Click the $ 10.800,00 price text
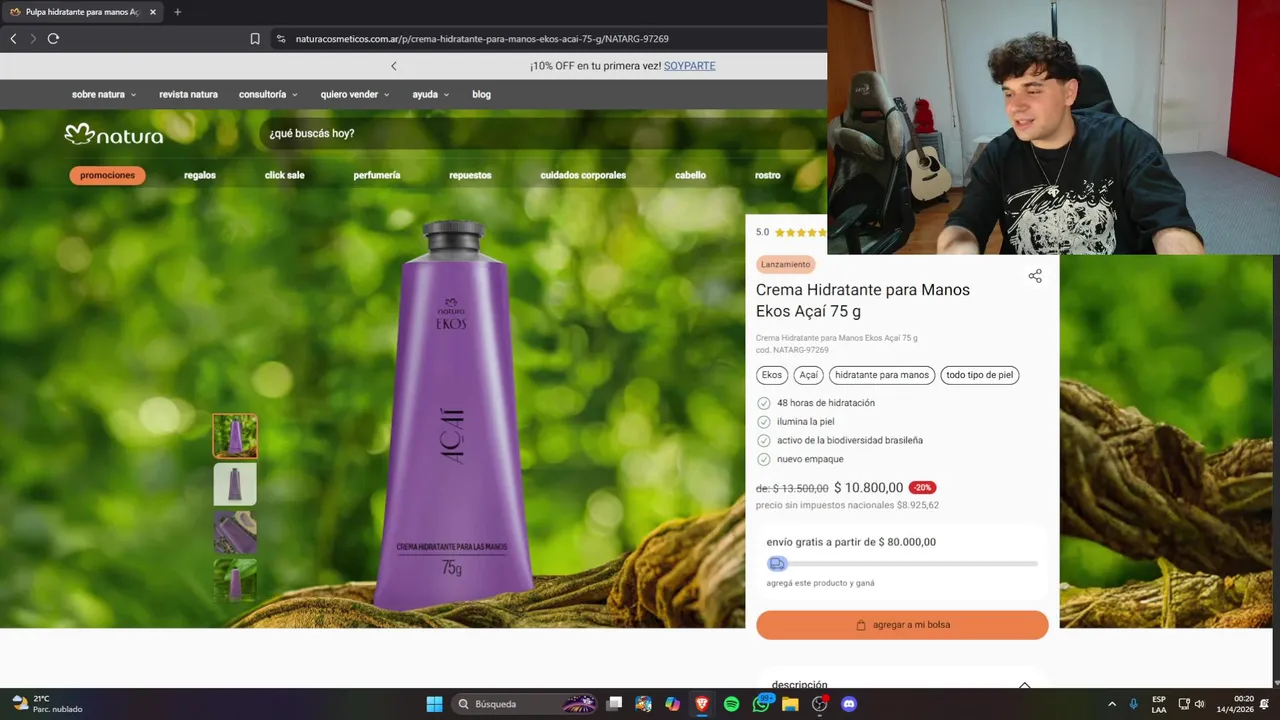The image size is (1280, 720). pos(868,488)
